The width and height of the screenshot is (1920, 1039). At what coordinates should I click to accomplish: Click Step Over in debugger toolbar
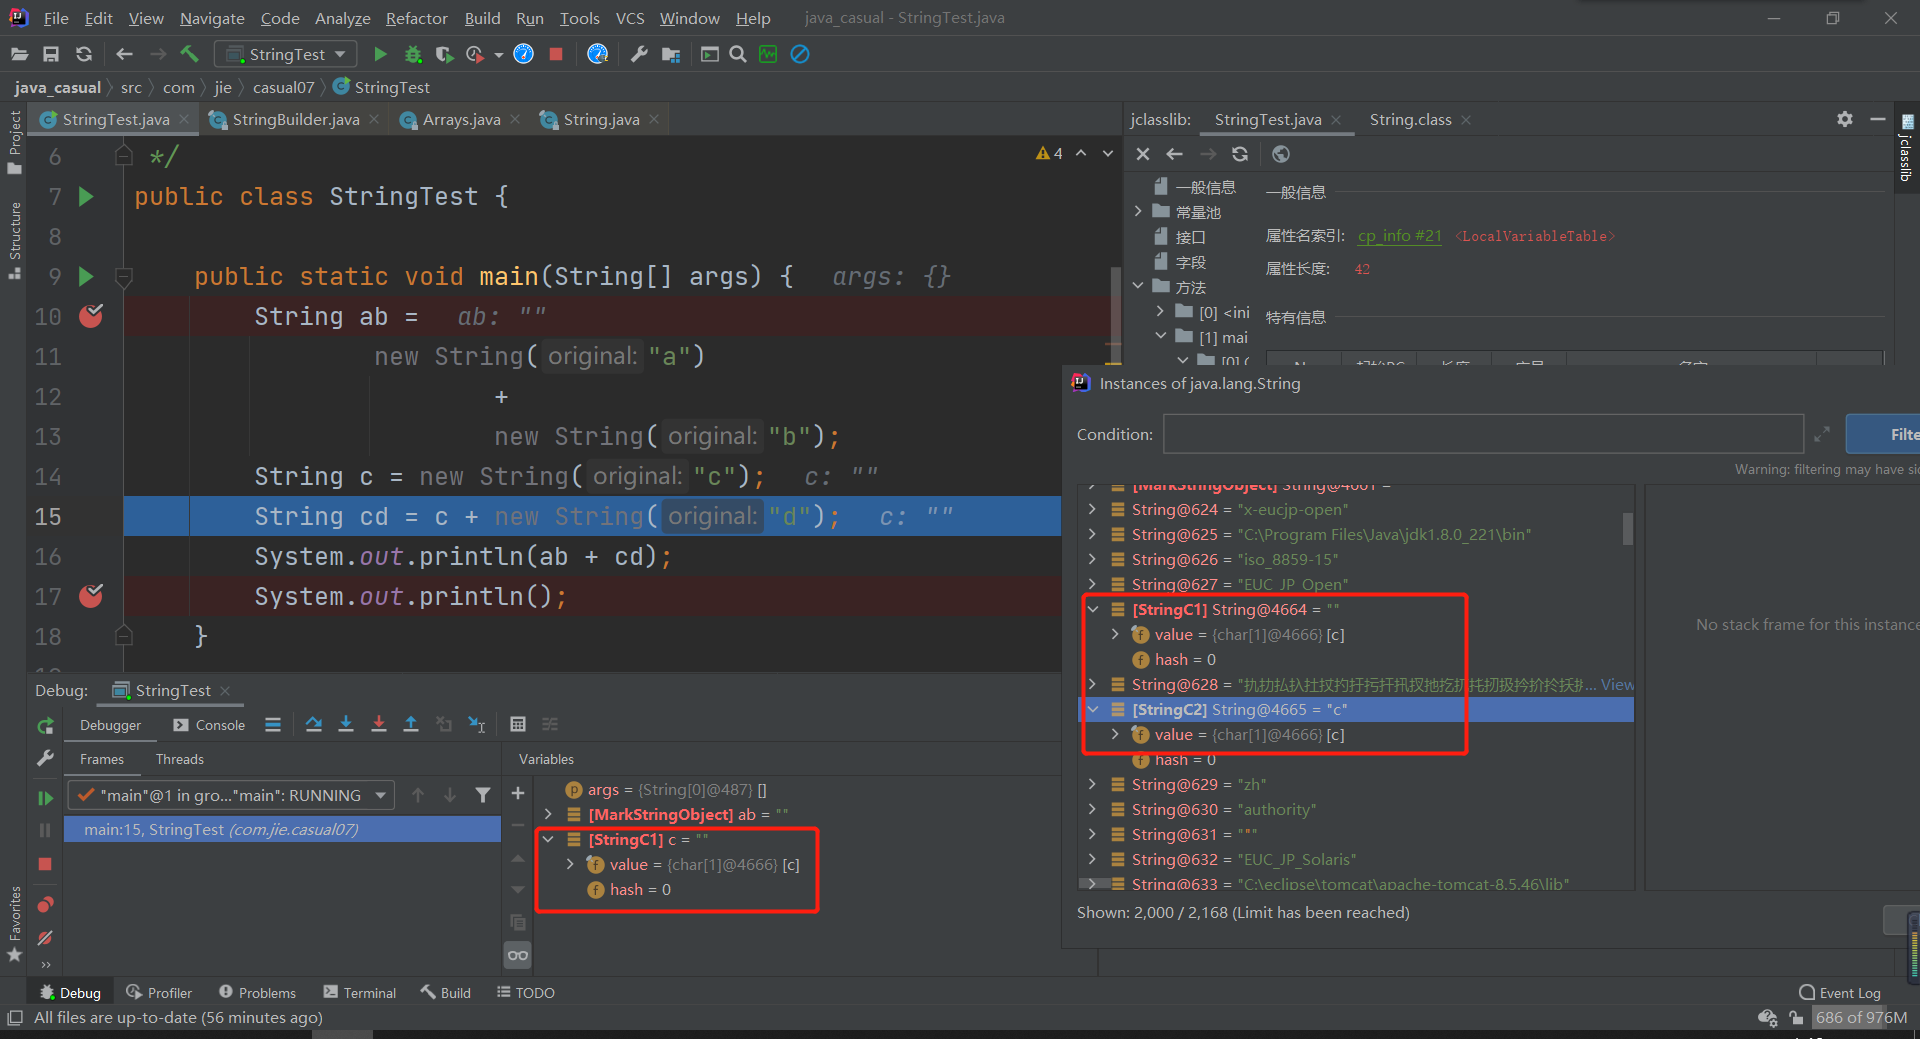click(314, 724)
